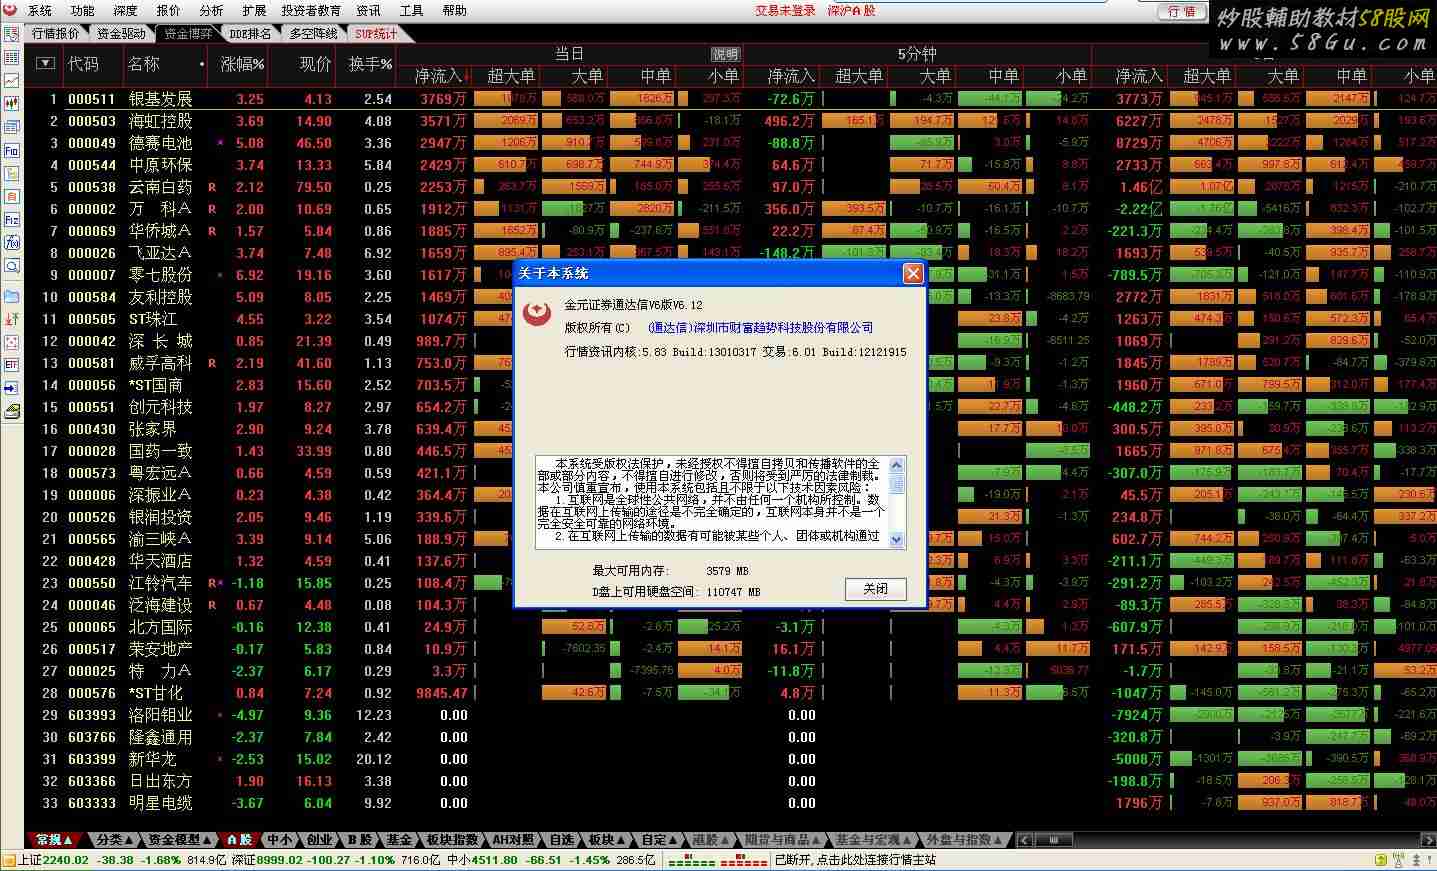Expand the 自定 bottom tab menu
Image resolution: width=1437 pixels, height=871 pixels.
(x=674, y=840)
